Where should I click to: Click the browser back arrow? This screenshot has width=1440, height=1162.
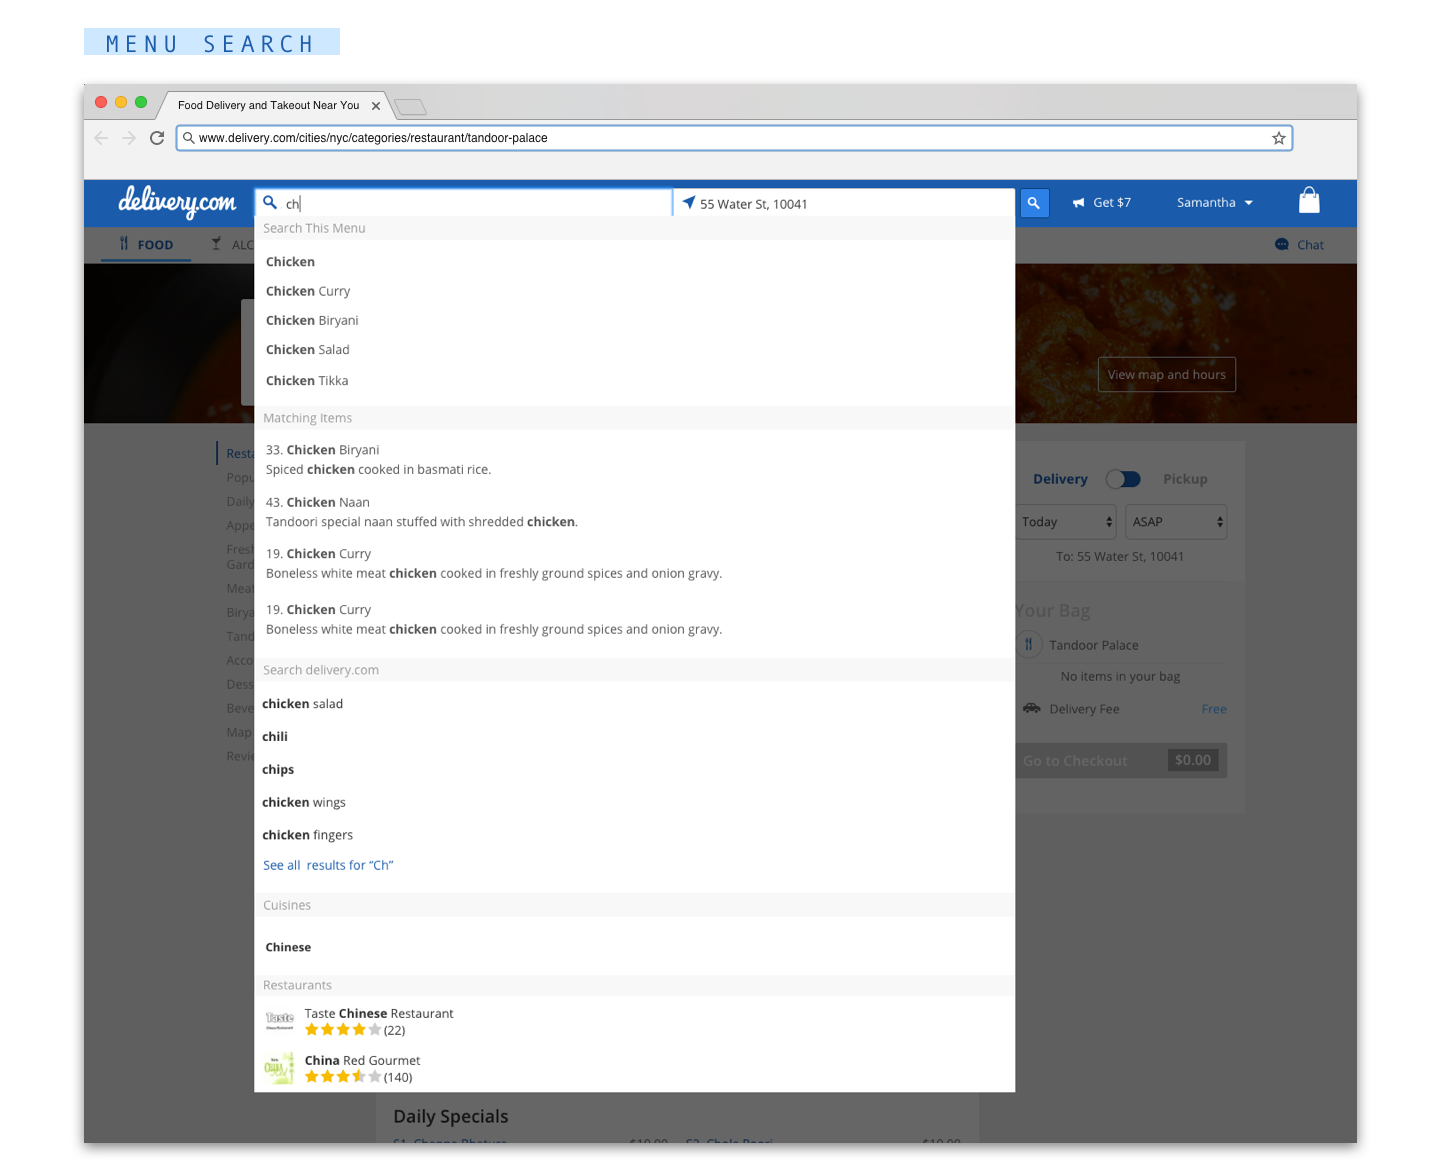[100, 138]
